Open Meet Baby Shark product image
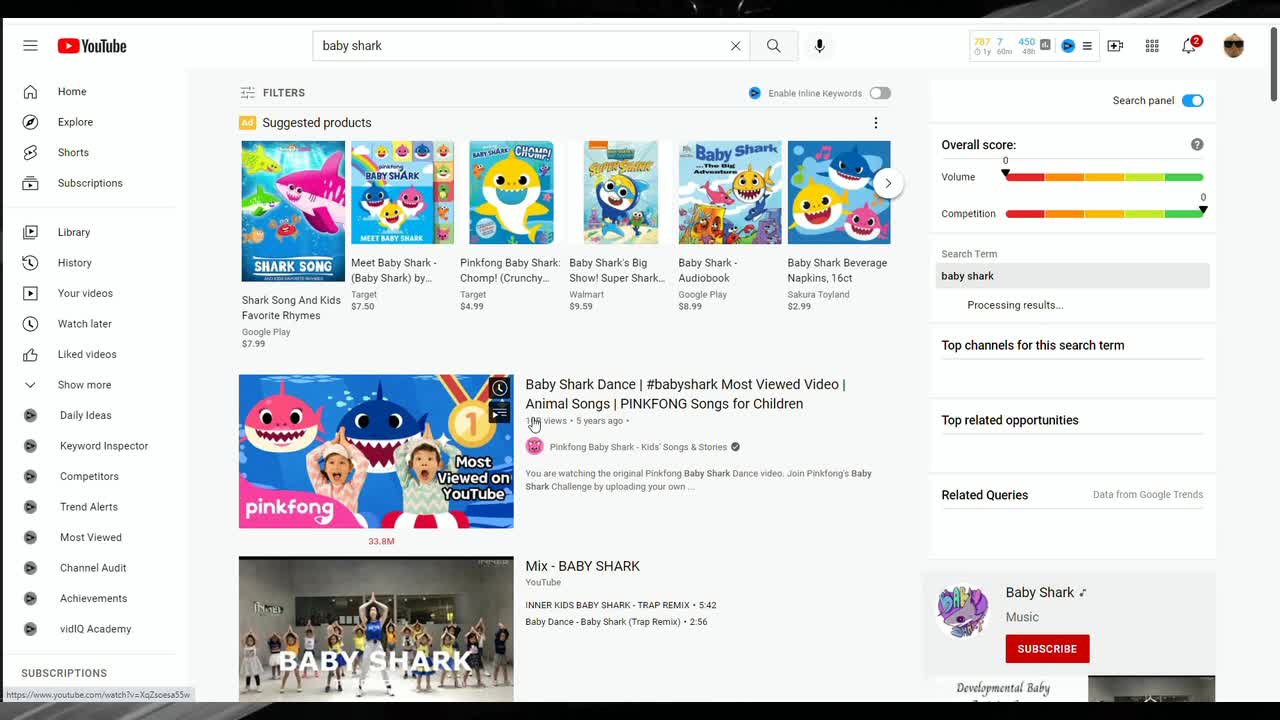1280x720 pixels. [402, 192]
